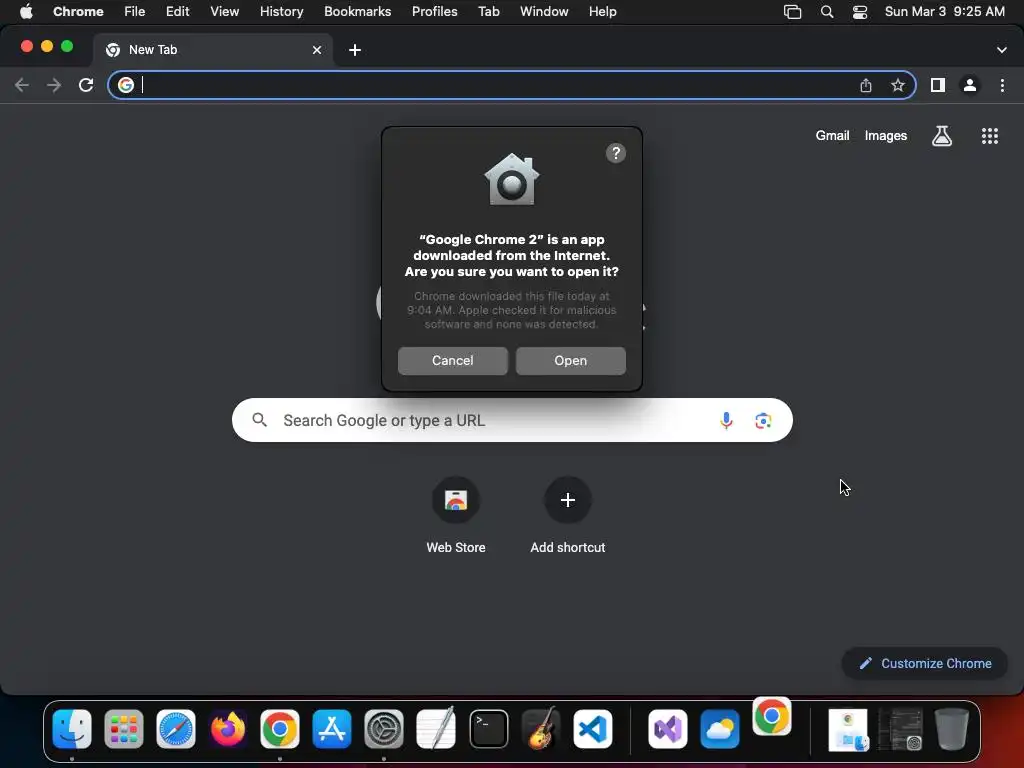Open the Tab menu

(x=488, y=12)
